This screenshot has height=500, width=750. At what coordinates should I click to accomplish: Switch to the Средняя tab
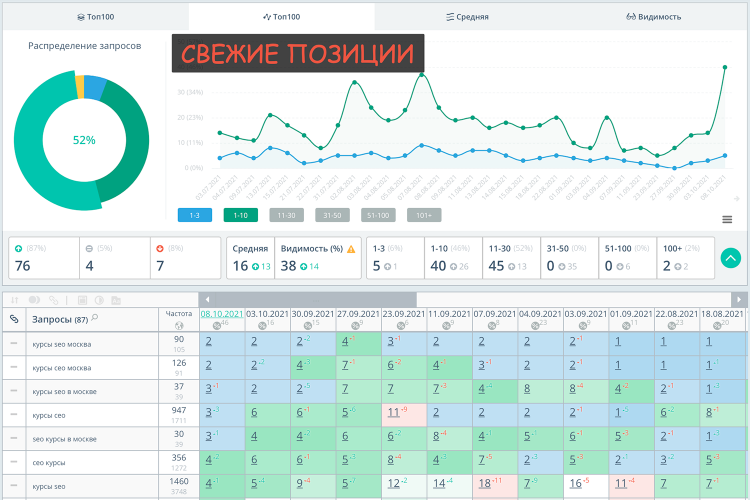coord(467,17)
